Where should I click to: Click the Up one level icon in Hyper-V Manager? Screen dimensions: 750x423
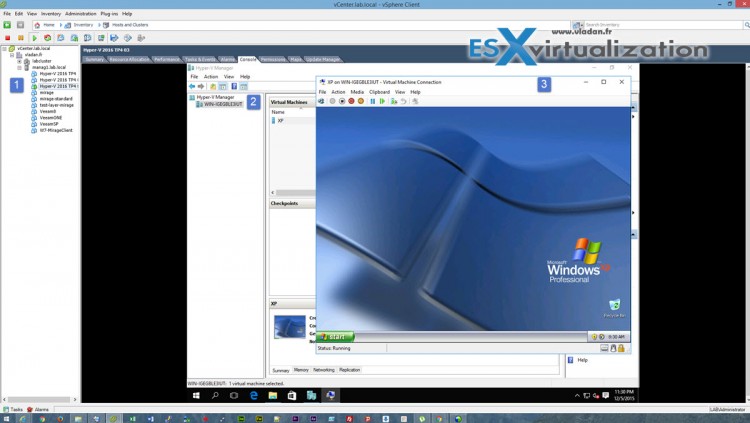(213, 86)
